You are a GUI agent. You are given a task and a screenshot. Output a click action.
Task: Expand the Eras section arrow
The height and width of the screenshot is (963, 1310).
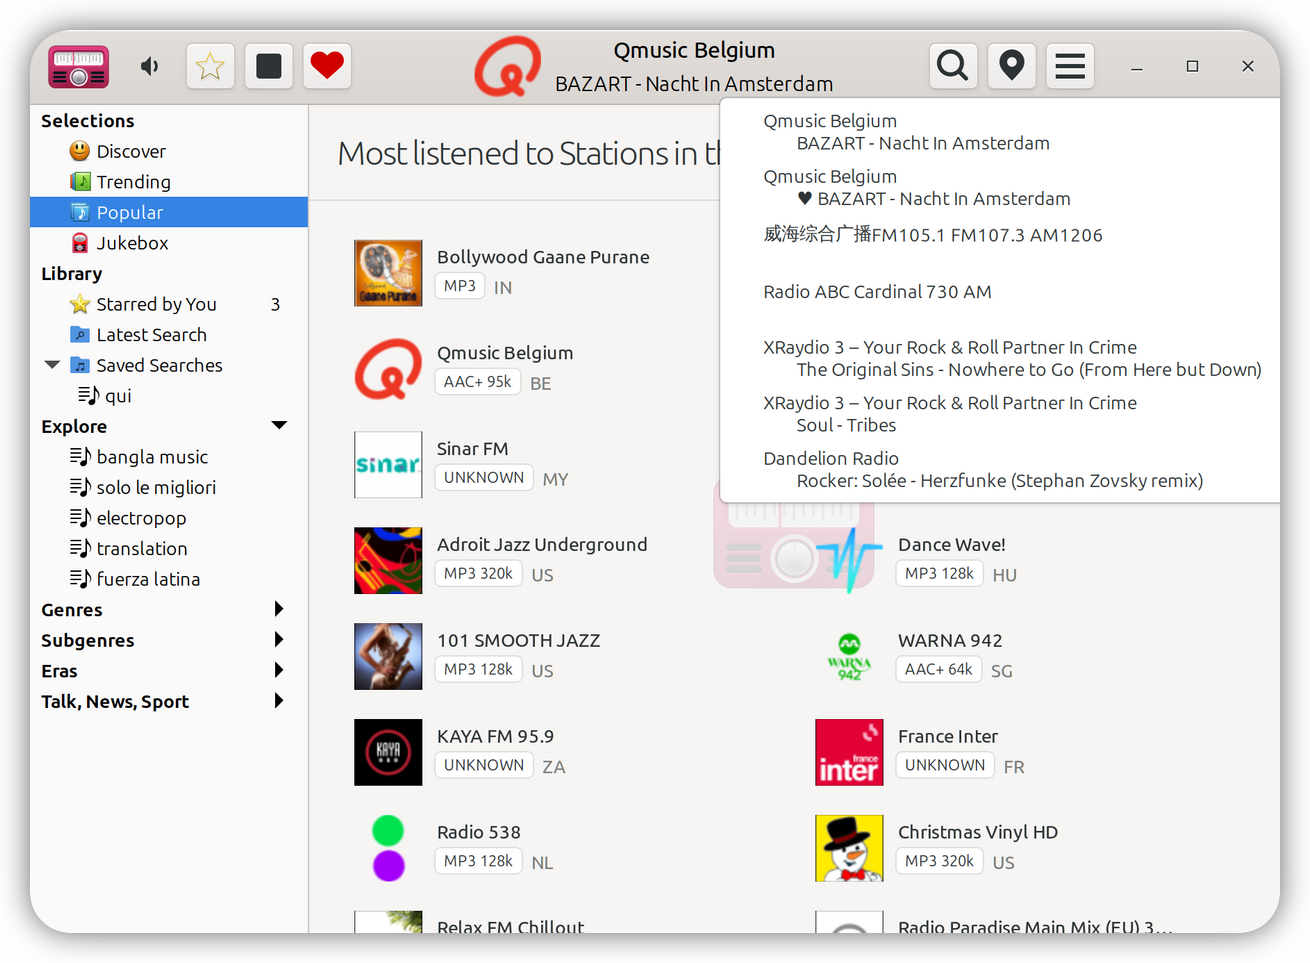(279, 670)
